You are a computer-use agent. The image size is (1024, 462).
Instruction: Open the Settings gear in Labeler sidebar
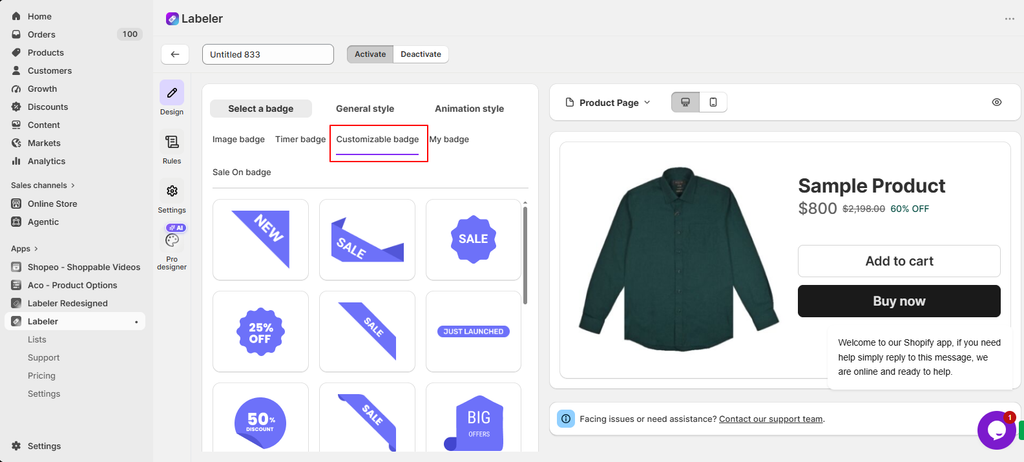click(172, 191)
